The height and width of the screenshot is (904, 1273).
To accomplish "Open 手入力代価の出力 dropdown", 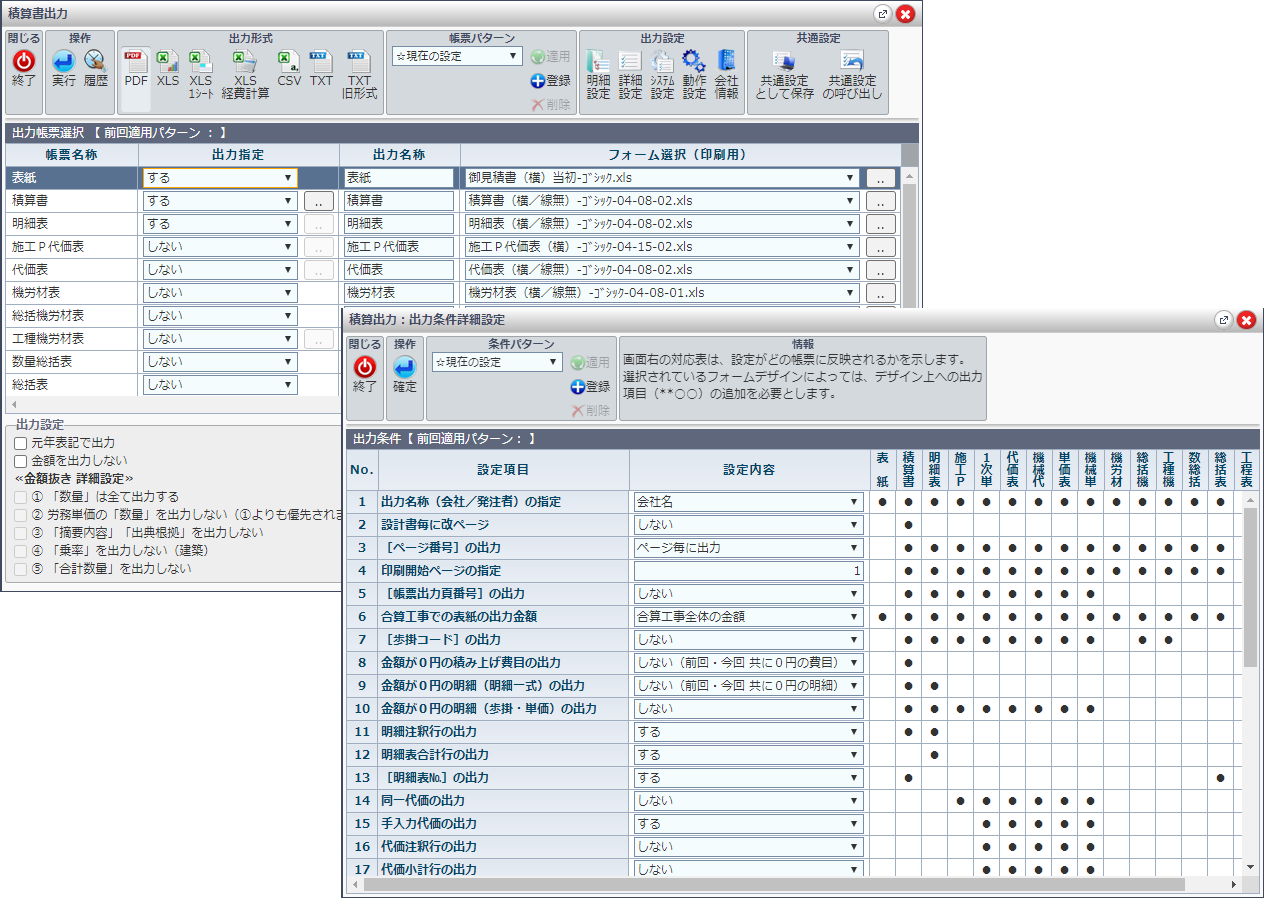I will [x=748, y=824].
